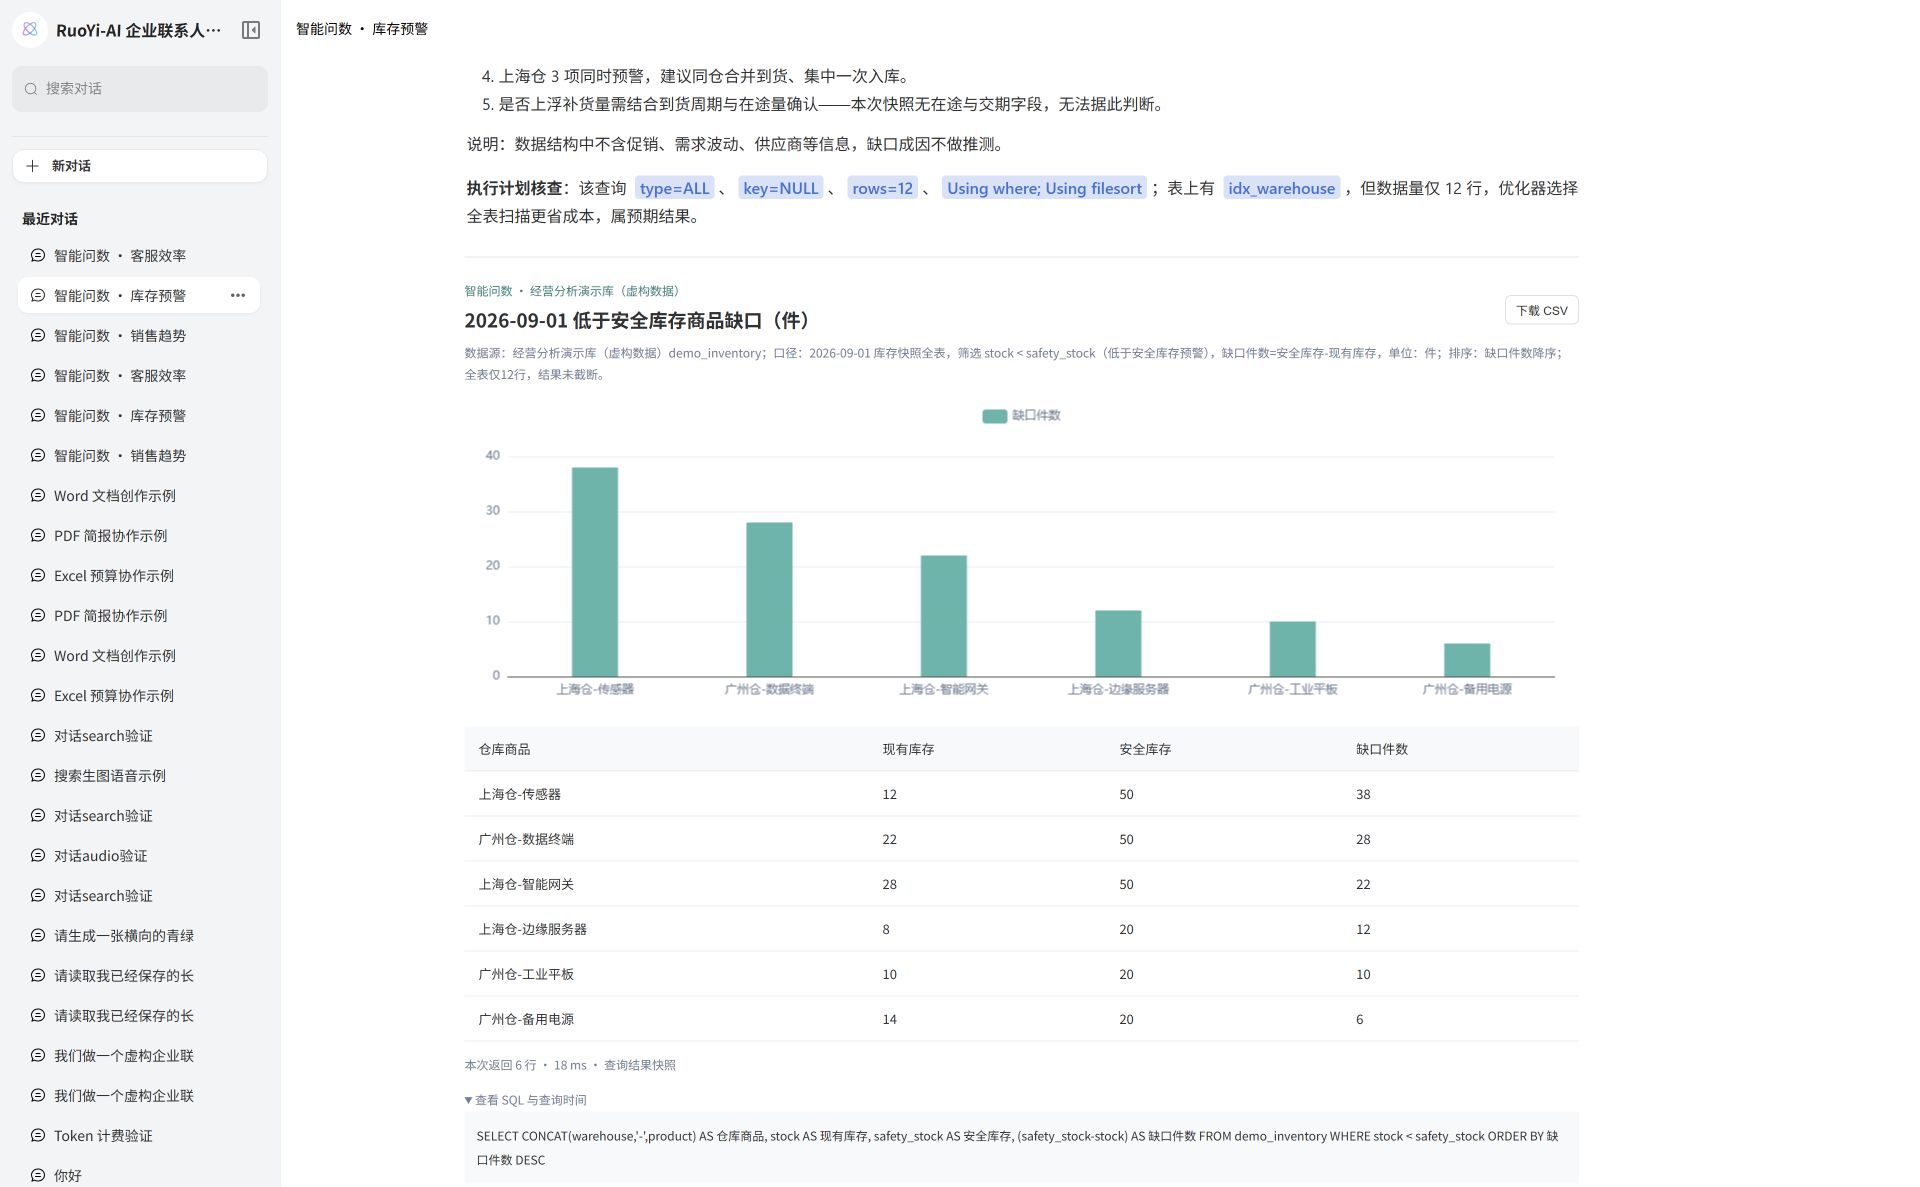
Task: Collapse the 查看 SQL 与查询时间 section
Action: tap(525, 1100)
